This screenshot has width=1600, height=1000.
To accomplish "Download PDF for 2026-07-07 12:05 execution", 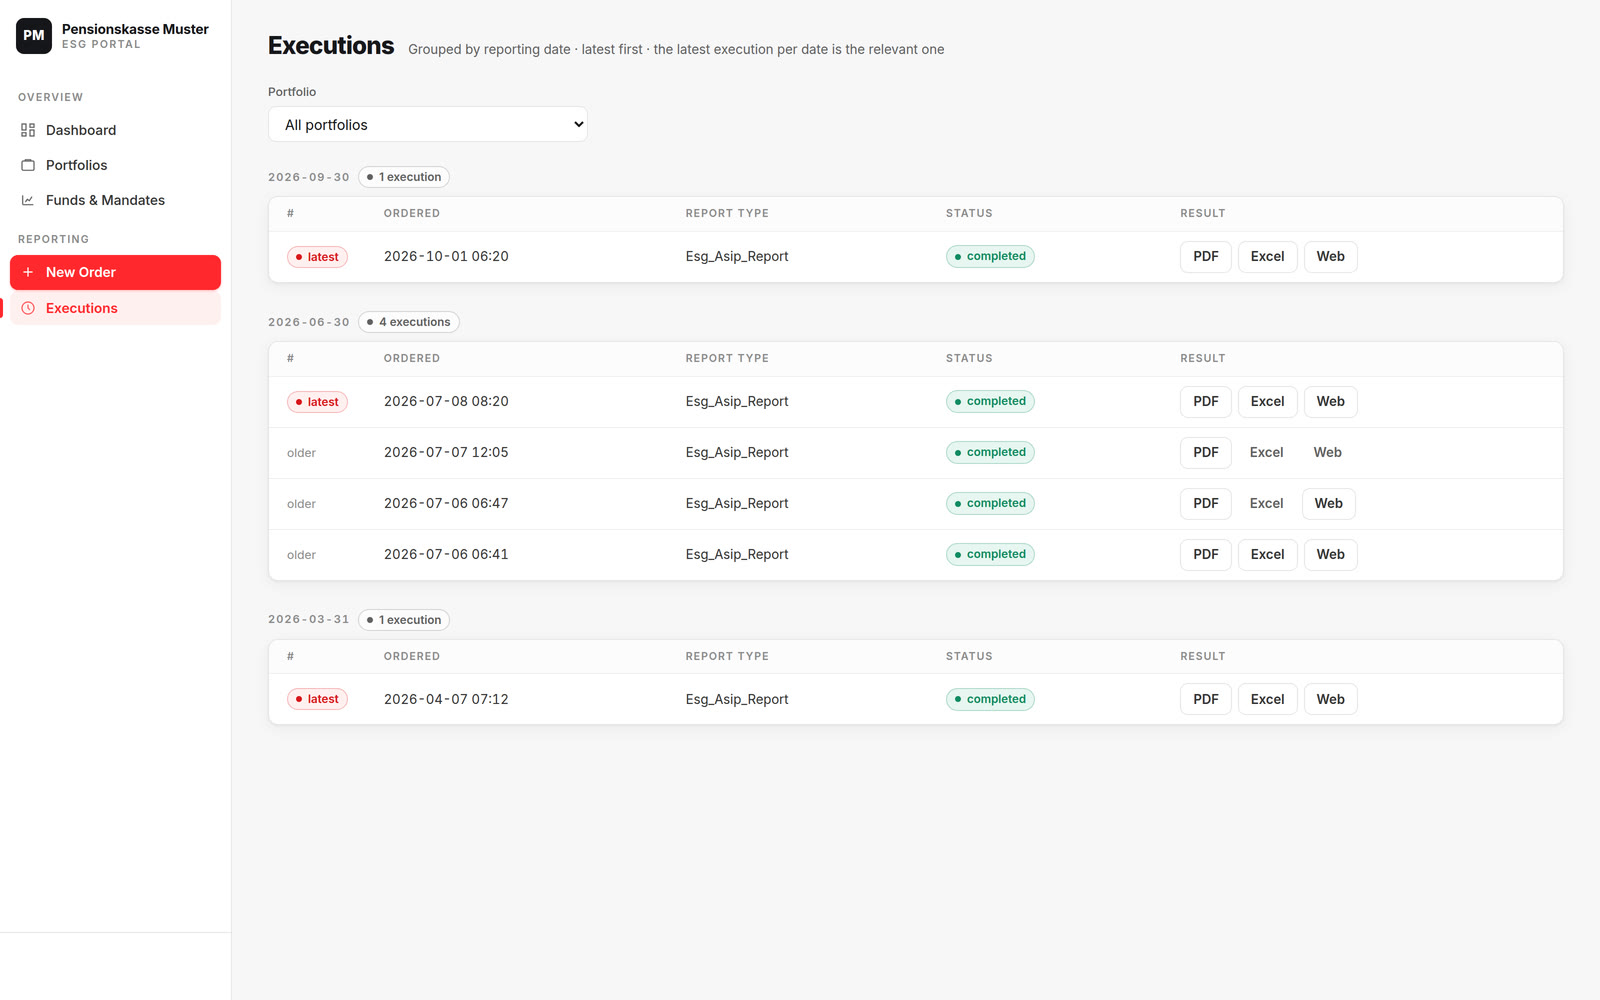I will pyautogui.click(x=1206, y=453).
